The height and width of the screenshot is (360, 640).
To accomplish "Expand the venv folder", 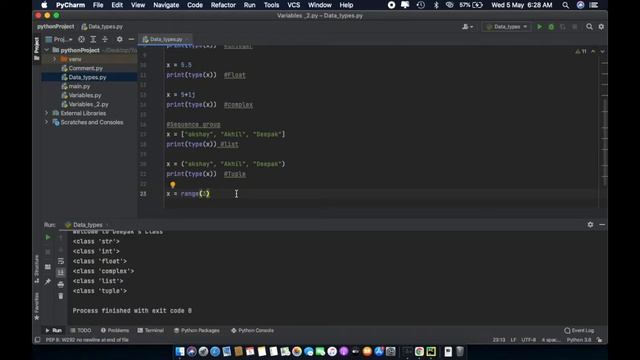I will click(x=55, y=59).
